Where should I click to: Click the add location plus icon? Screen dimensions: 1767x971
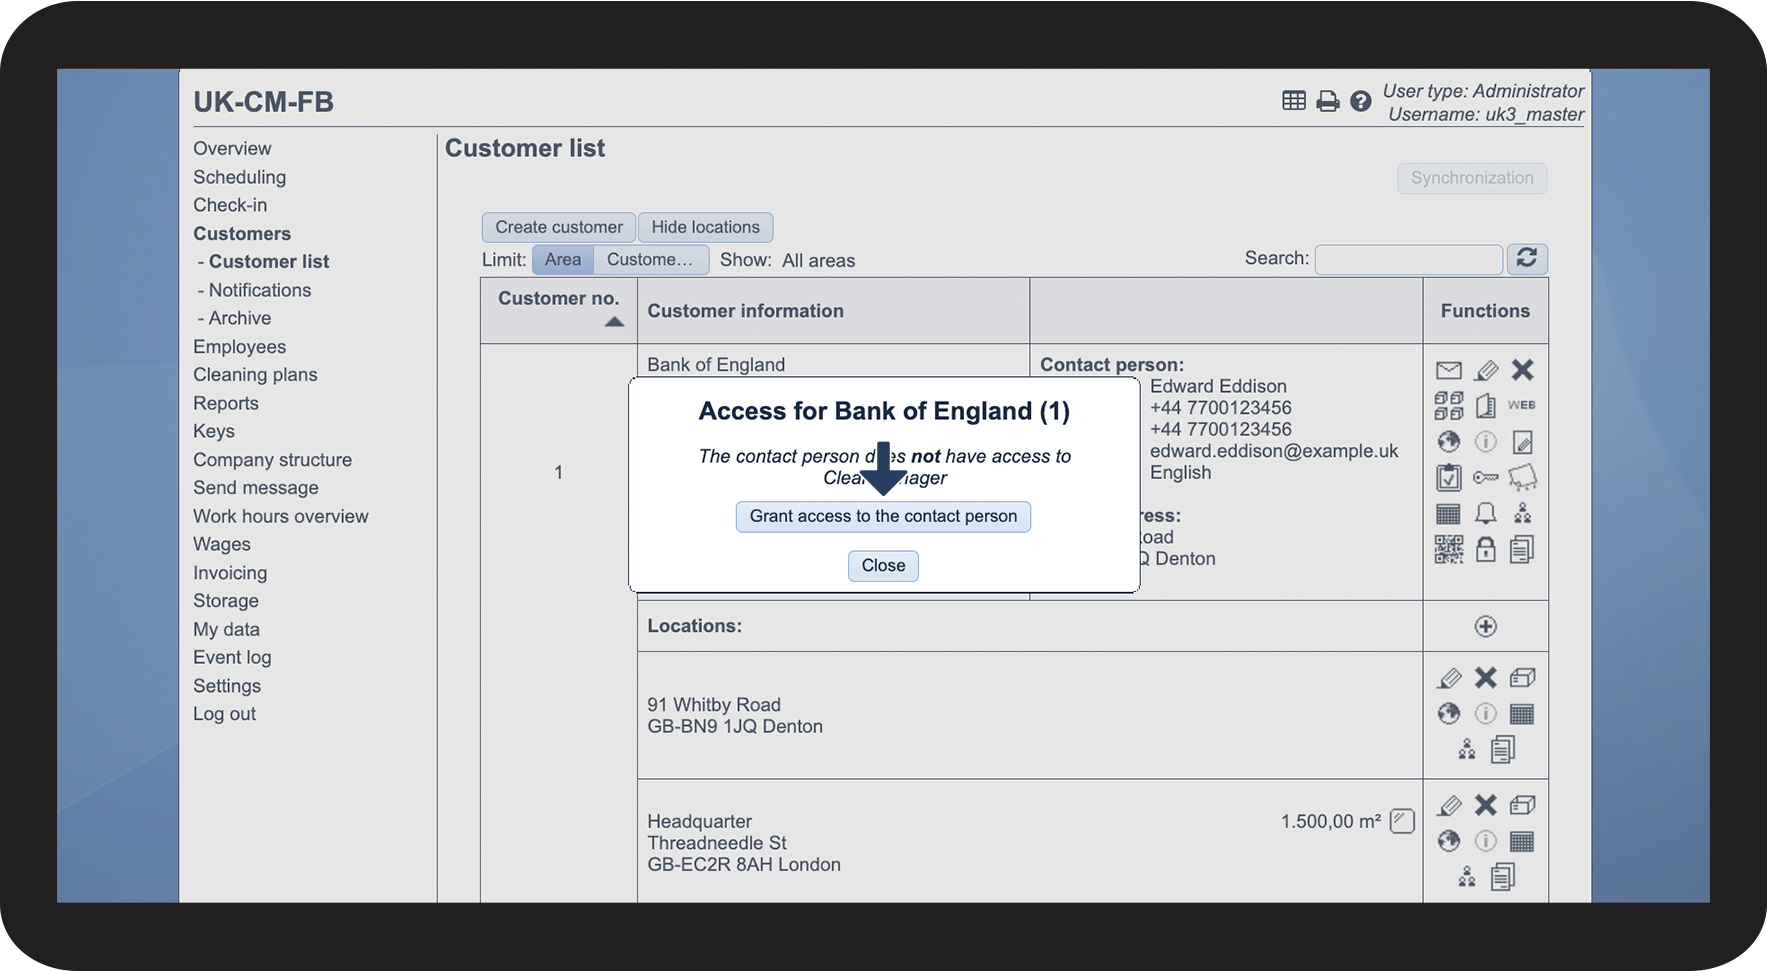pos(1485,626)
